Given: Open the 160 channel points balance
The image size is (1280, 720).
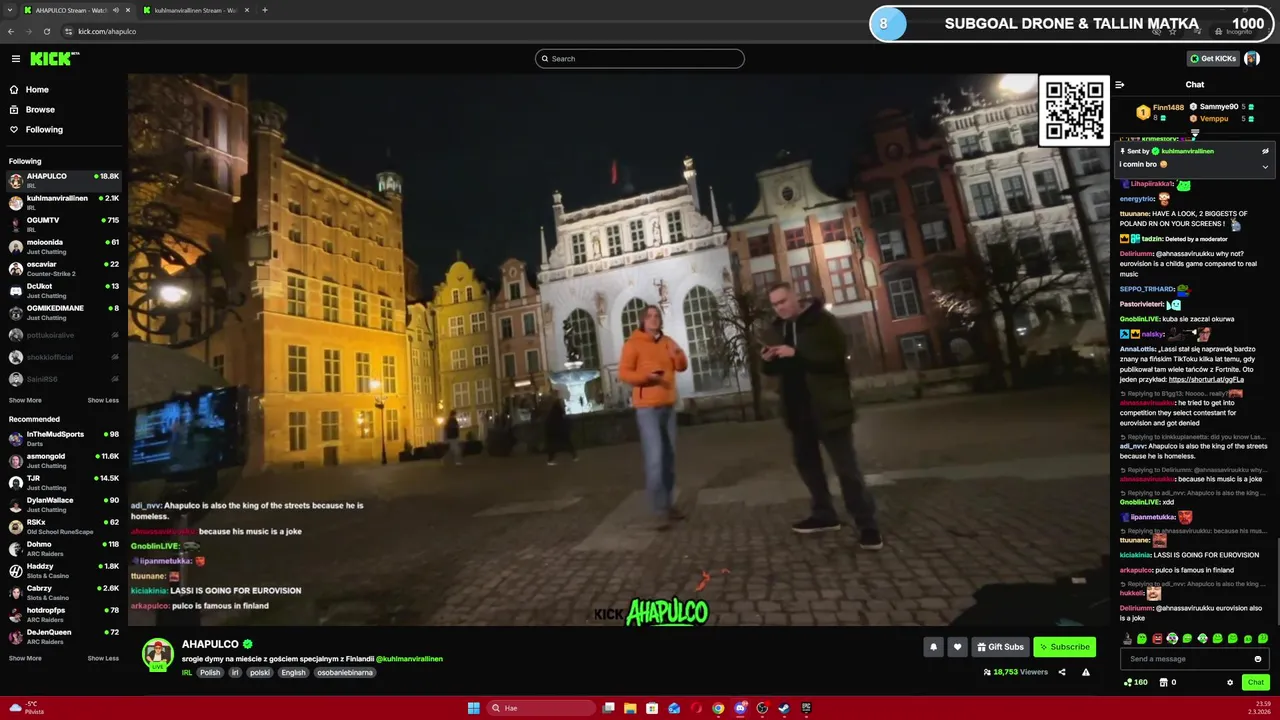Looking at the screenshot, I should 1136,682.
